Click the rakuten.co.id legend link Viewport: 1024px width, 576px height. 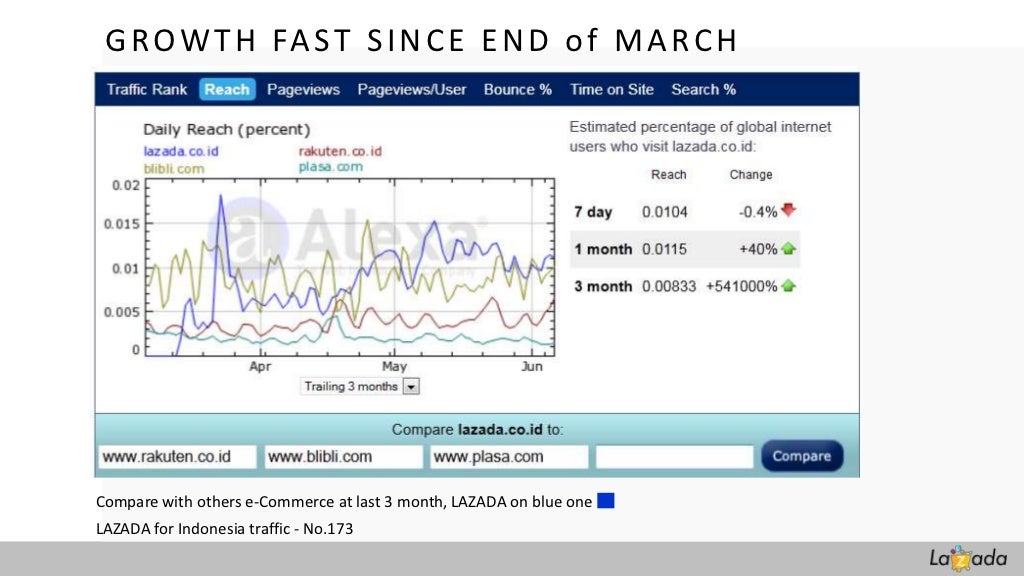[340, 152]
